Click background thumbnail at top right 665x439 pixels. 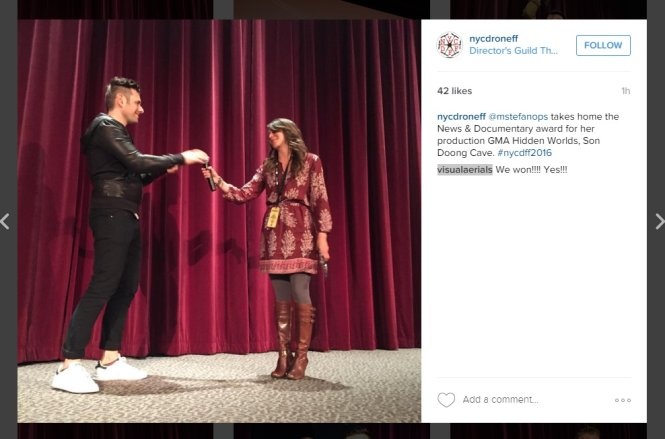point(548,9)
